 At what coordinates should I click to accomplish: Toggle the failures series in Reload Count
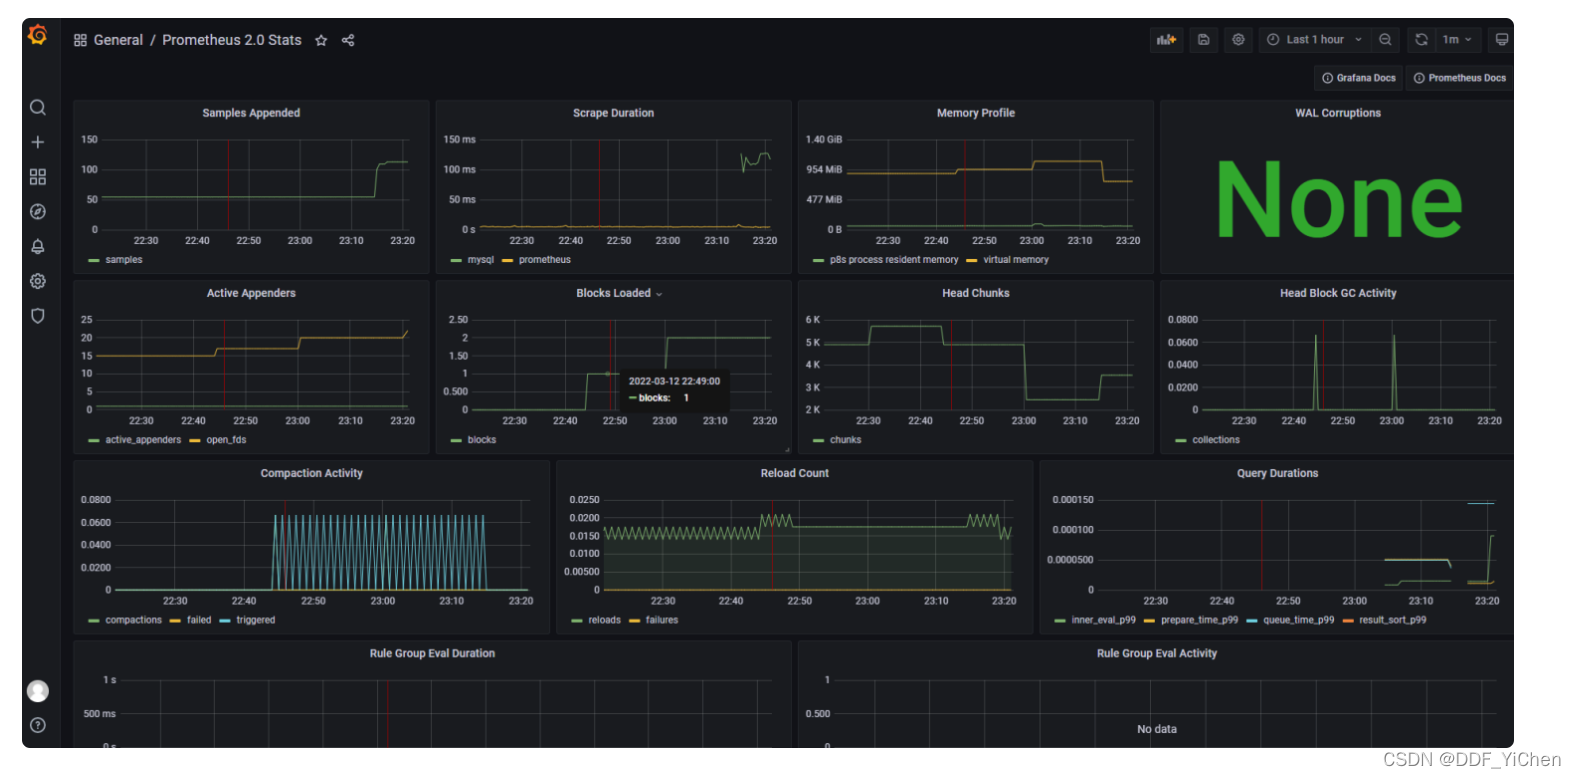661,620
